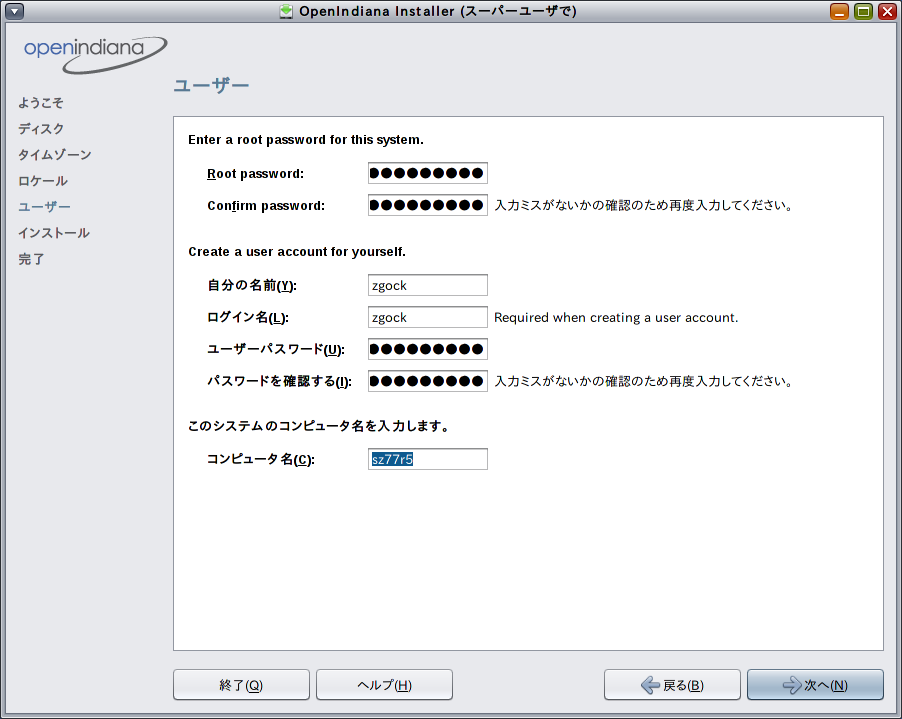This screenshot has height=719, width=902.
Task: Select インストール step in sidebar
Action: 53,233
